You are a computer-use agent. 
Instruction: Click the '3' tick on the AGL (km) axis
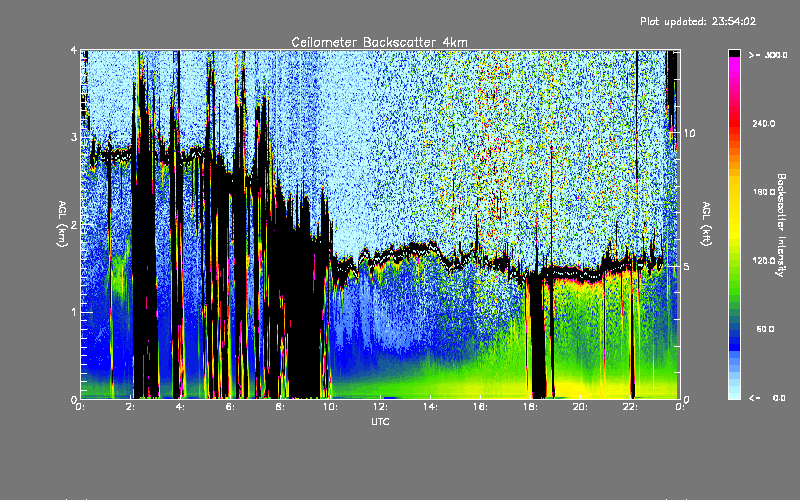point(74,137)
